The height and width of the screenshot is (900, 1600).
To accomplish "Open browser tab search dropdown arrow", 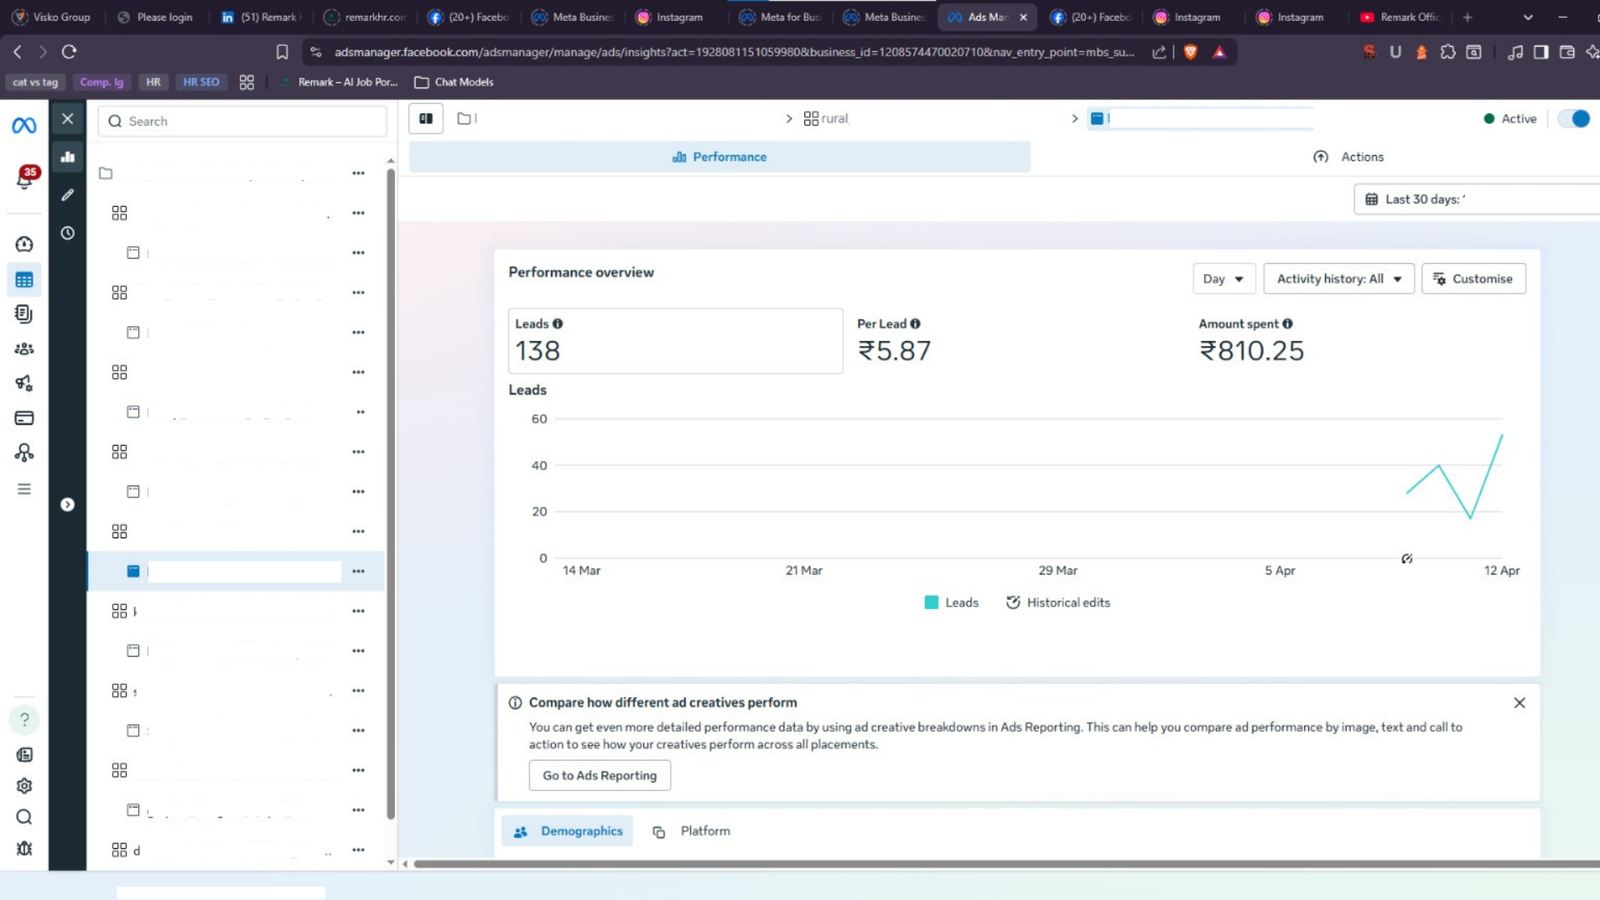I will tap(1527, 17).
